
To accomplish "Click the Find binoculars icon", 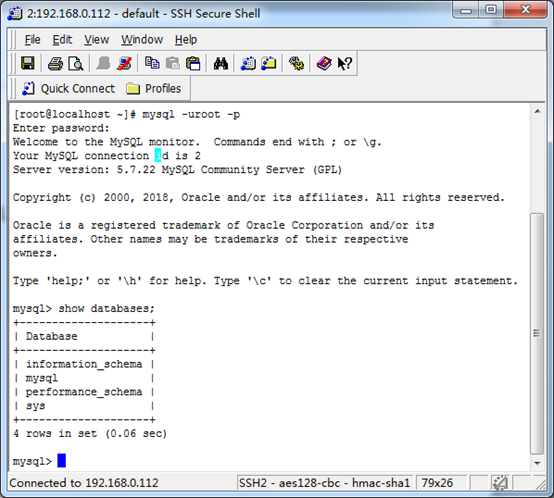I will tap(220, 64).
